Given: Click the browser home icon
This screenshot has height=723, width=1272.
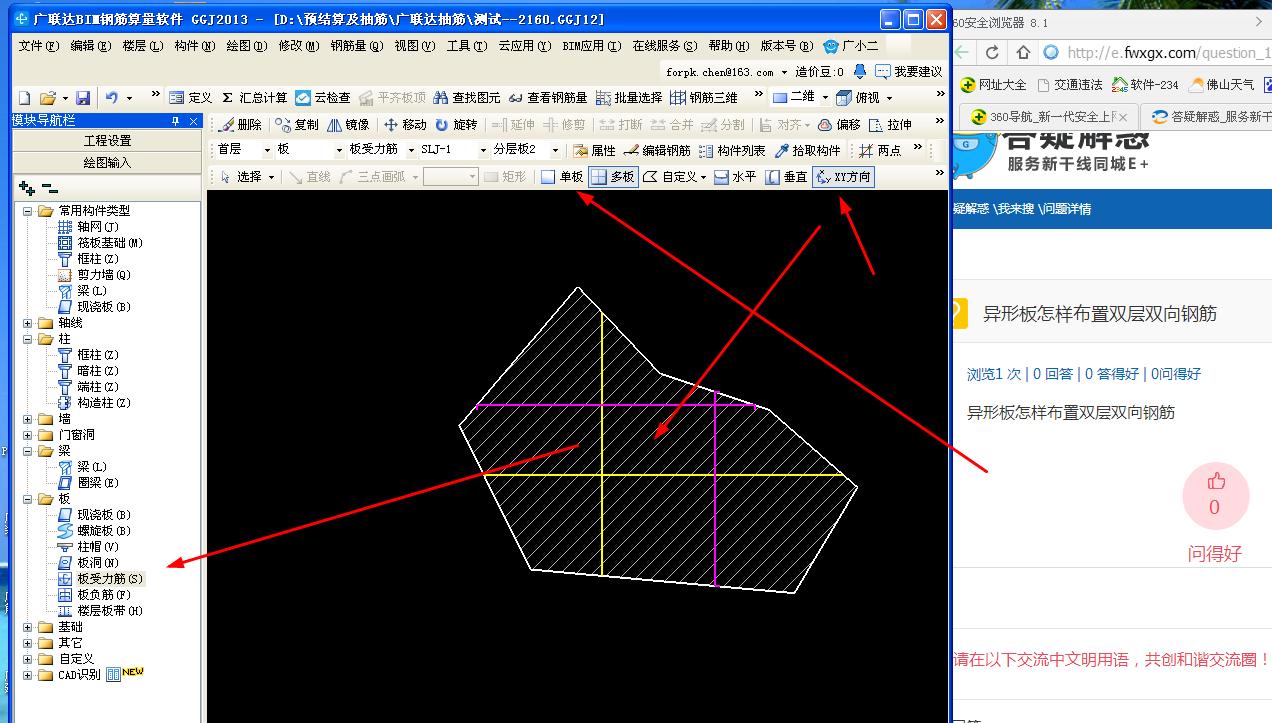Looking at the screenshot, I should 1023,52.
